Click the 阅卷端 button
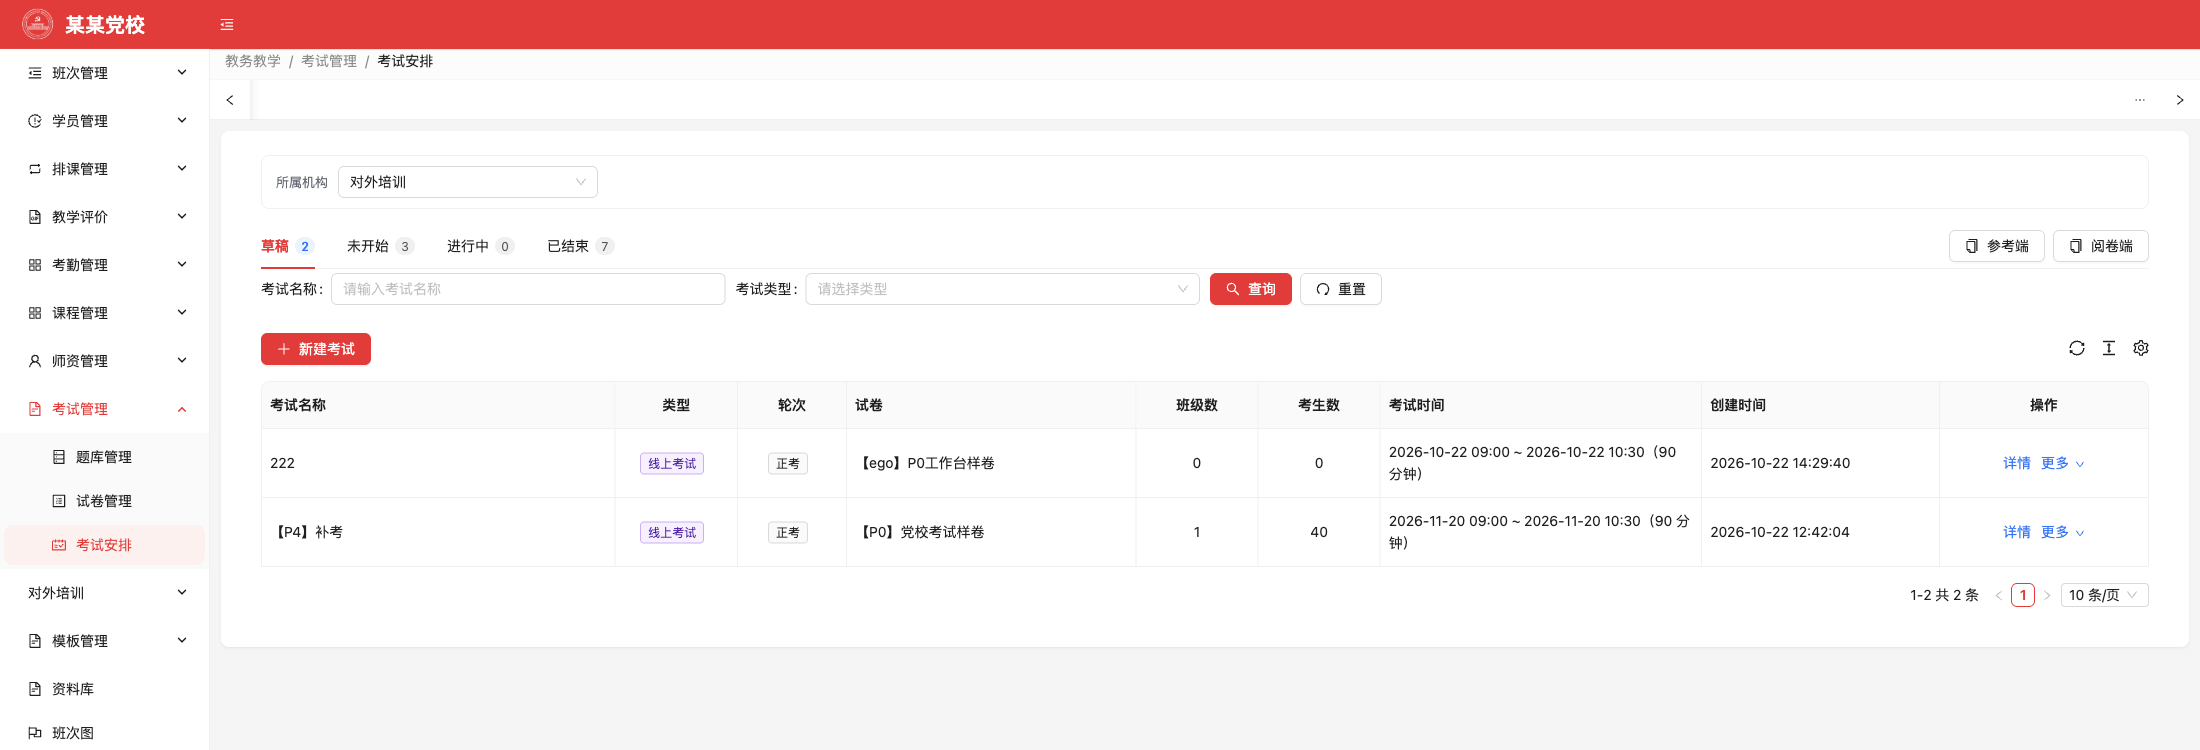Image resolution: width=2200 pixels, height=750 pixels. (x=2101, y=246)
